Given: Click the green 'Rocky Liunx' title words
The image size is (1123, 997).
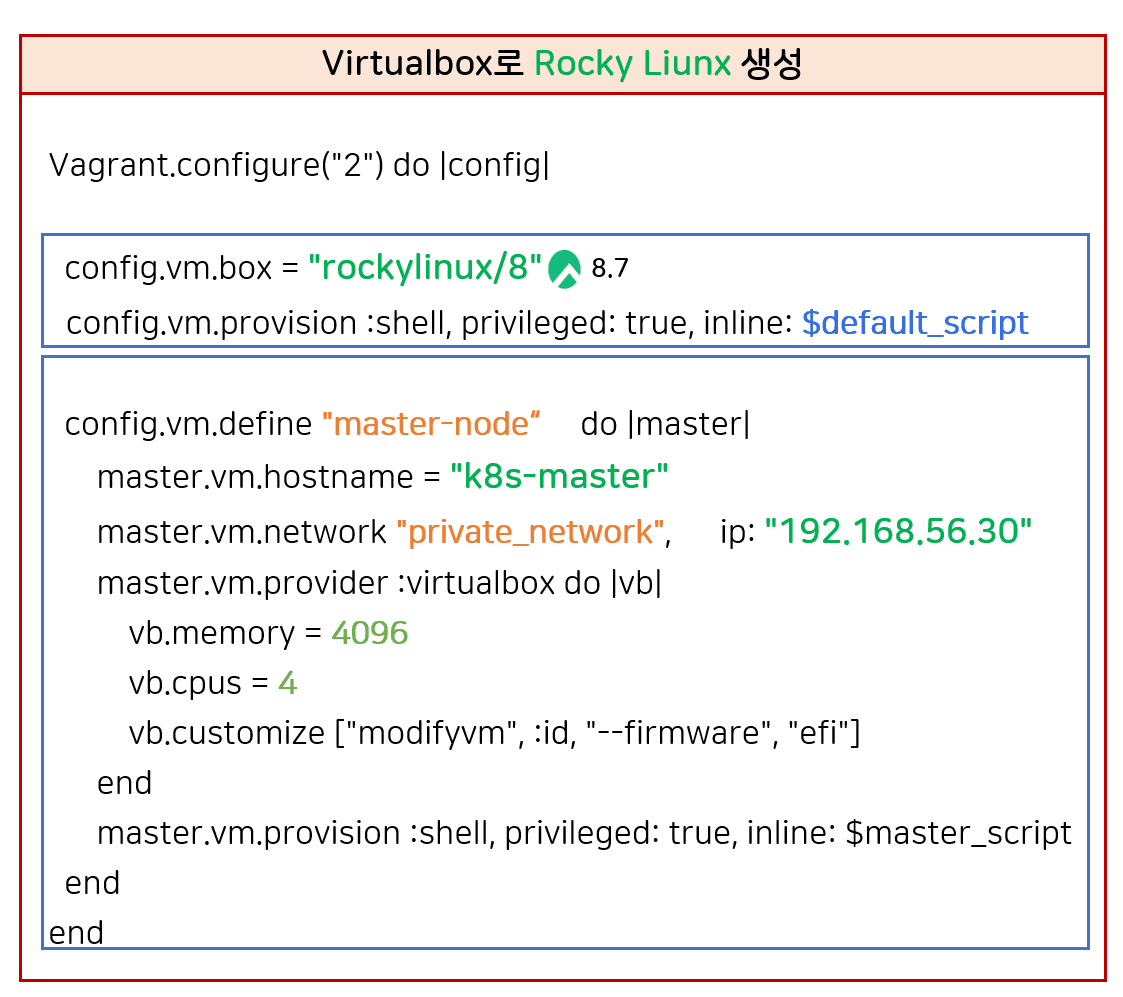Looking at the screenshot, I should click(x=632, y=65).
